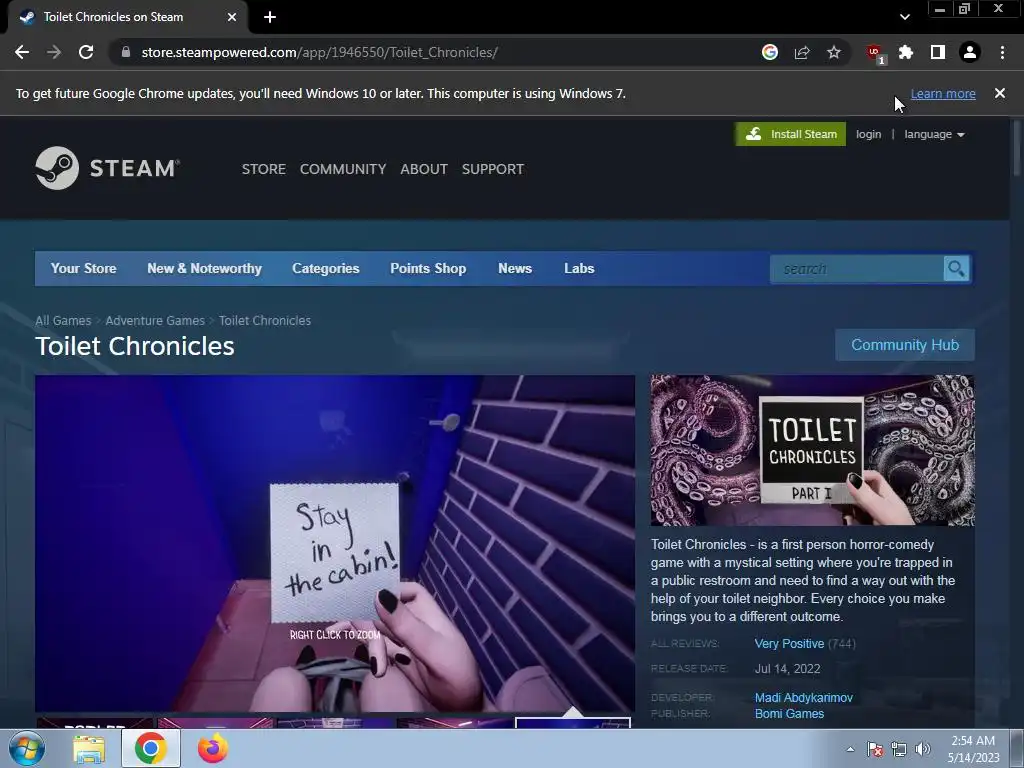Screen dimensions: 1024x768
Task: Open Action Center flag icon
Action: (875, 749)
